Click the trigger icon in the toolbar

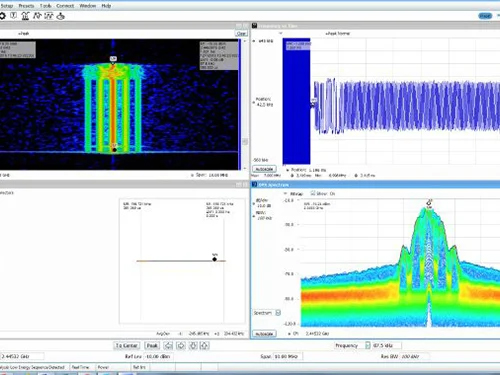pos(14,15)
